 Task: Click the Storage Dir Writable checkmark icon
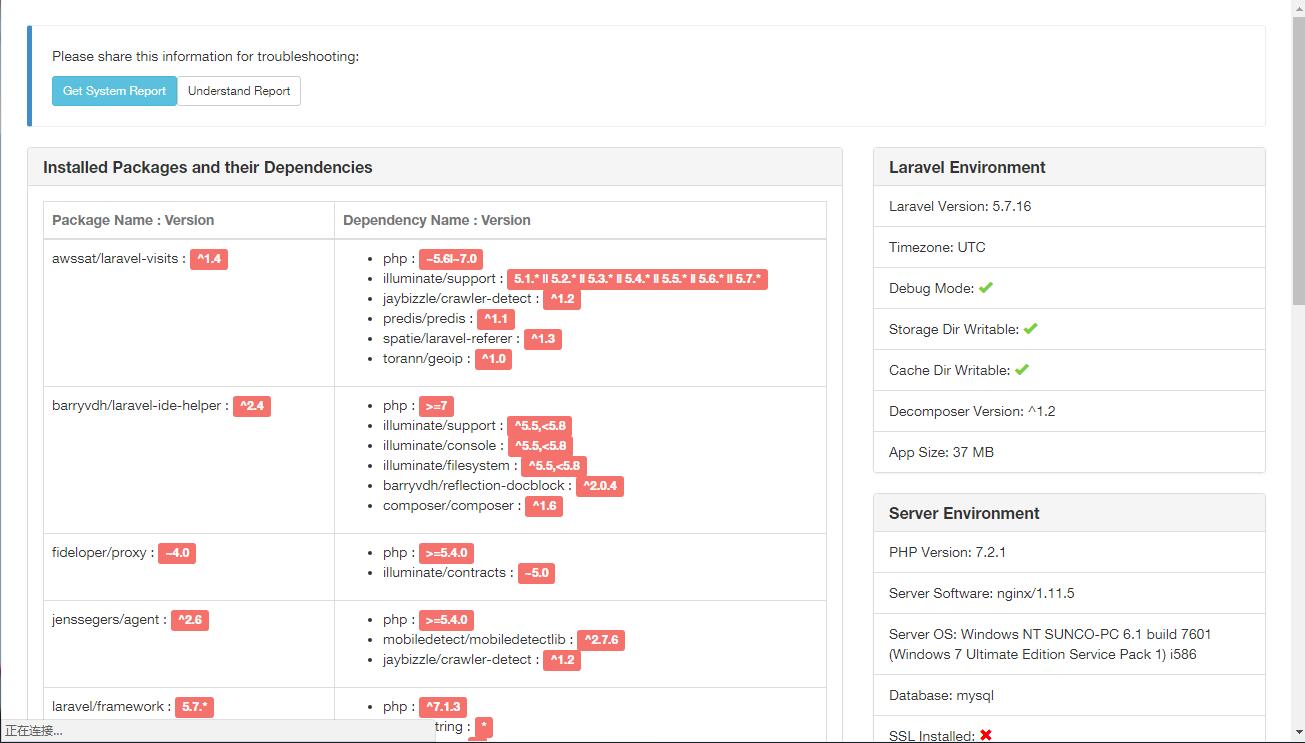1029,328
